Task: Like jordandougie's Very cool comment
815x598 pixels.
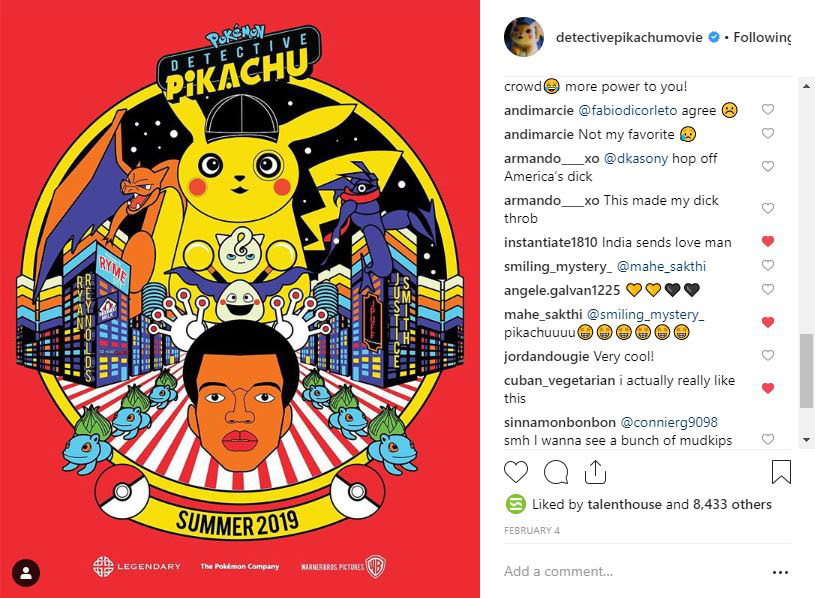Action: 768,356
